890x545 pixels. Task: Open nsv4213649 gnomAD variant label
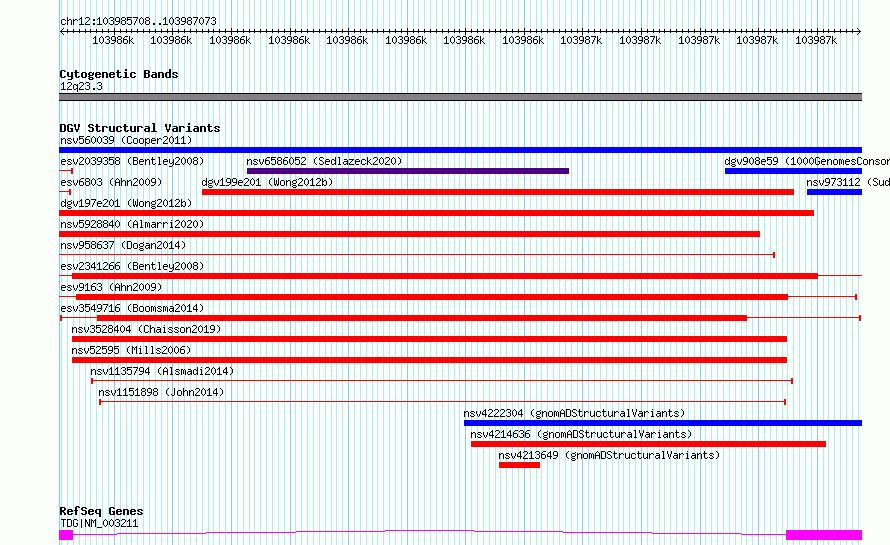coord(609,455)
